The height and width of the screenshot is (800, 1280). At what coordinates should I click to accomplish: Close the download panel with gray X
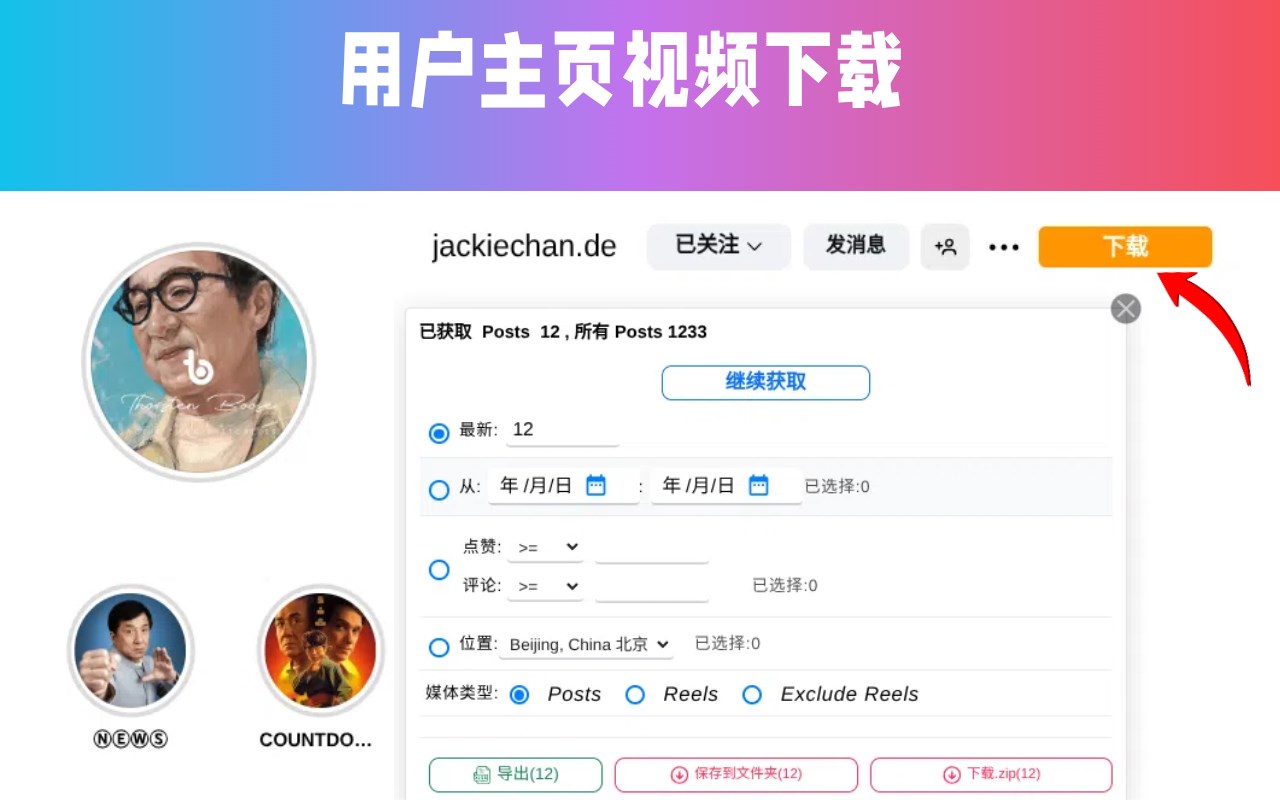coord(1126,308)
